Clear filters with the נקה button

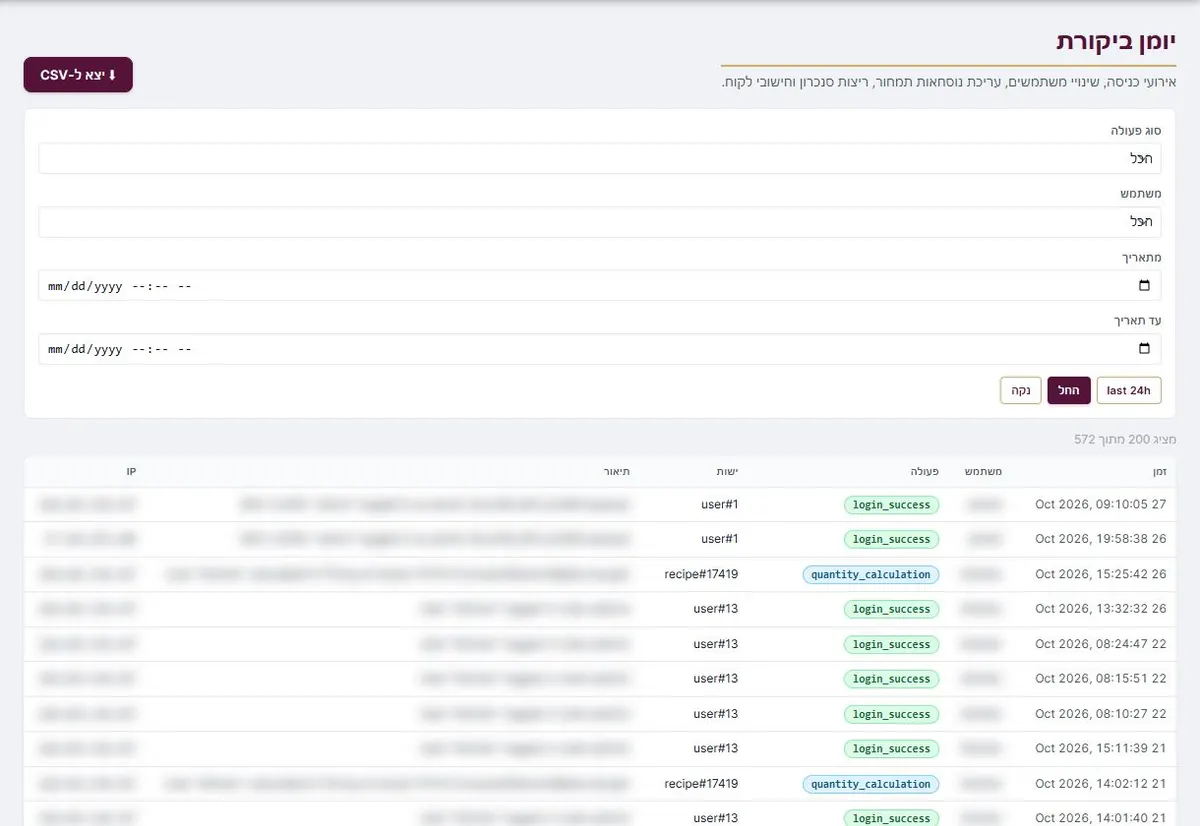pyautogui.click(x=1021, y=390)
